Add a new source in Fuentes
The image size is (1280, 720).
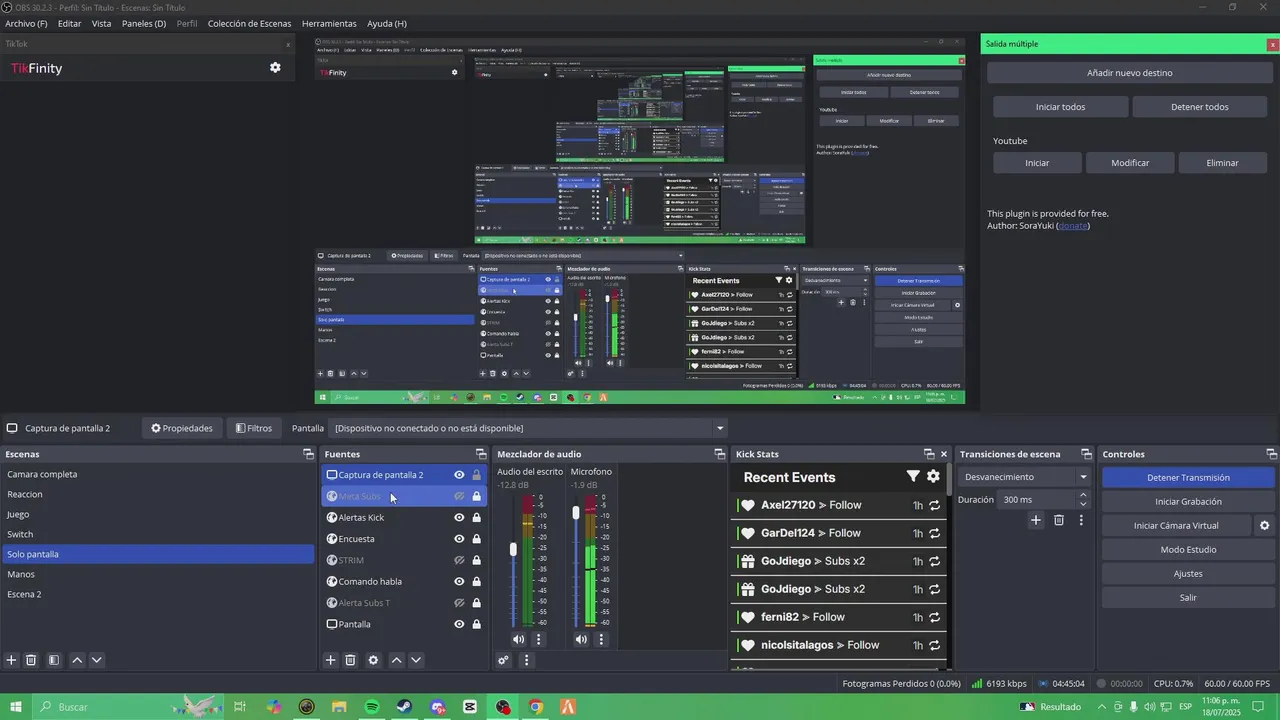tap(331, 660)
